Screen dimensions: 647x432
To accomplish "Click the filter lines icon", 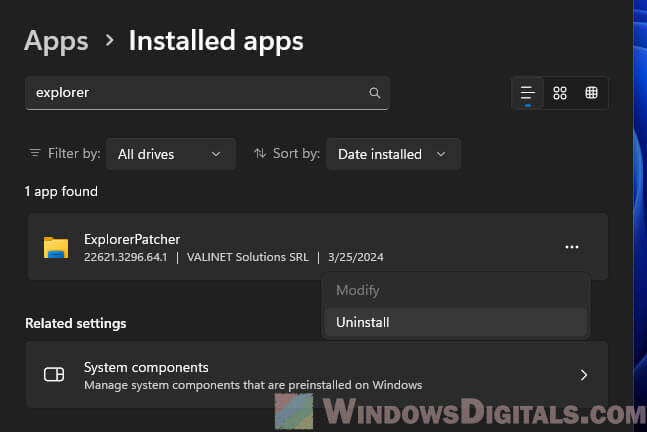I will coord(35,153).
